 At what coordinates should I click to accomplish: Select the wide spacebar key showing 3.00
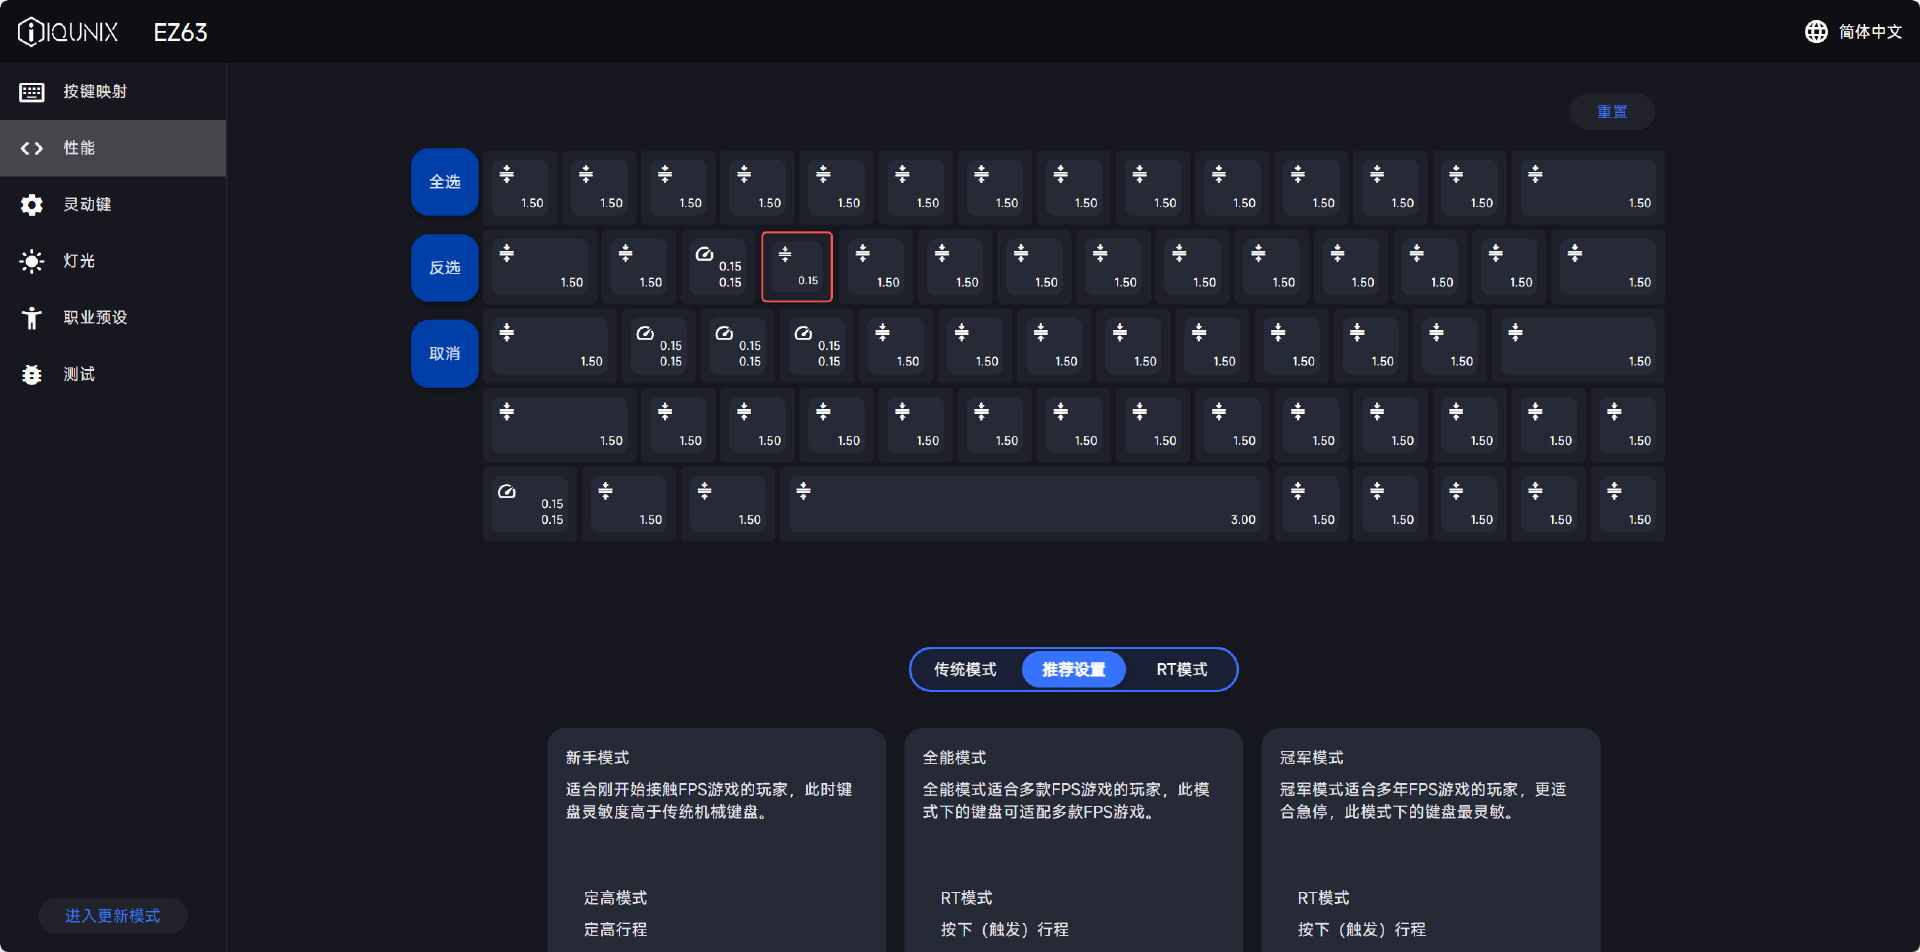click(1024, 505)
